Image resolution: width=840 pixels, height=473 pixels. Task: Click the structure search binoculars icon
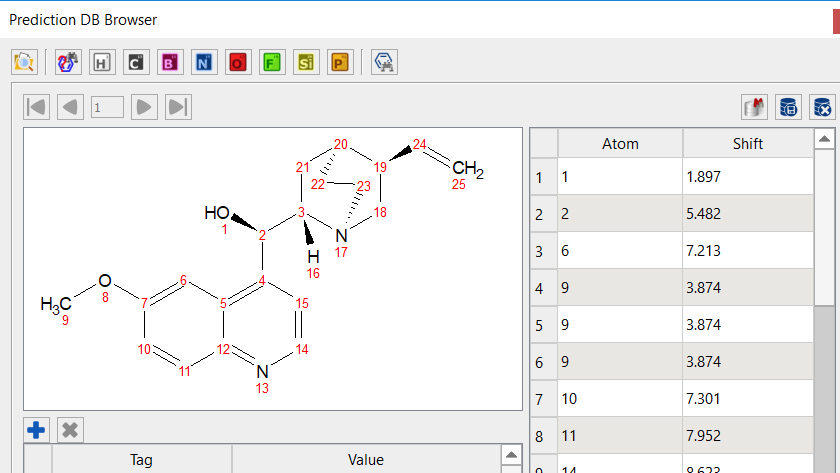(68, 62)
